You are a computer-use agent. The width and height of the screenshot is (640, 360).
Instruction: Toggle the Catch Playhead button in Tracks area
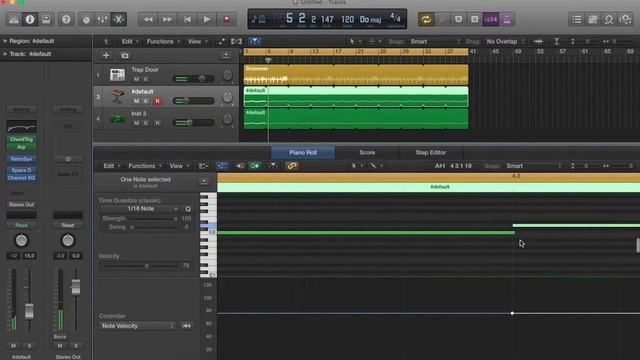click(x=255, y=41)
